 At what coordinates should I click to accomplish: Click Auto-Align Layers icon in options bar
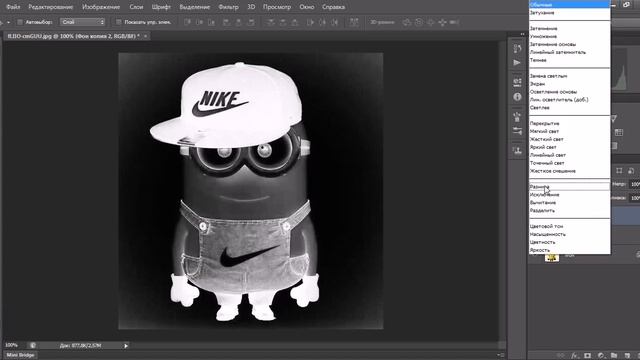354,22
